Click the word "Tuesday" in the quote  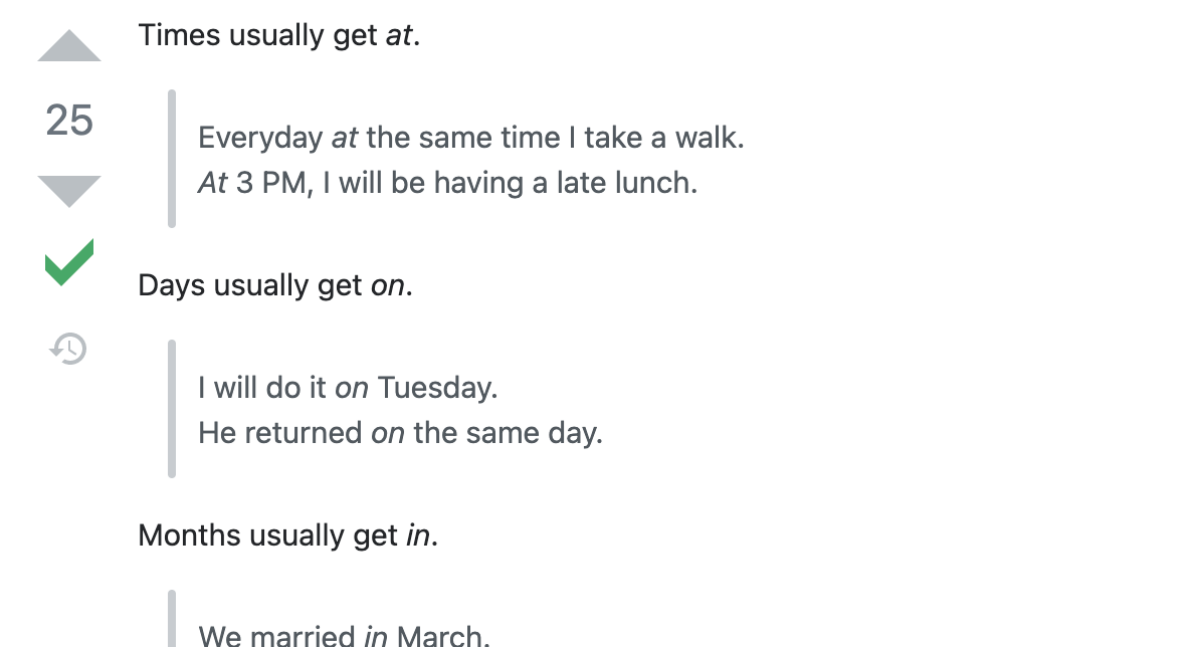point(436,387)
